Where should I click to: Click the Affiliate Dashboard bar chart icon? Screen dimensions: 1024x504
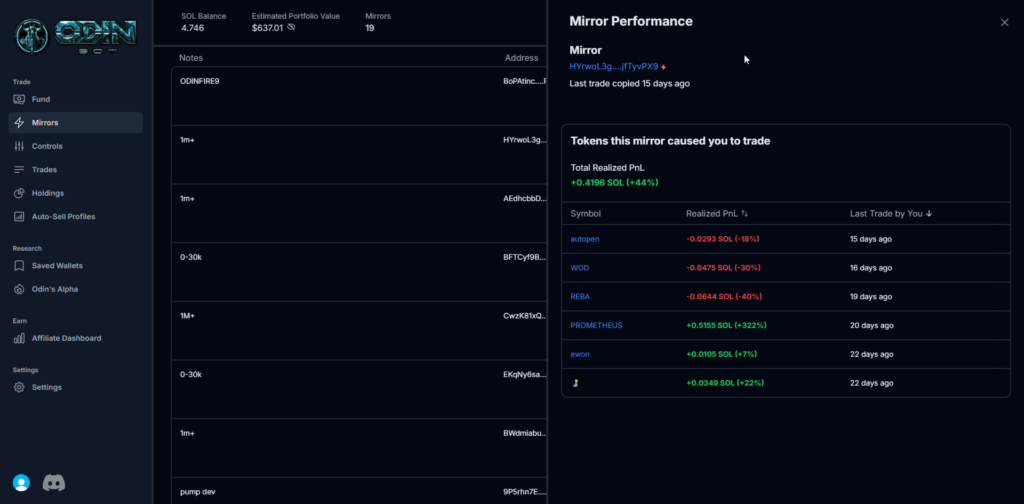(20, 338)
